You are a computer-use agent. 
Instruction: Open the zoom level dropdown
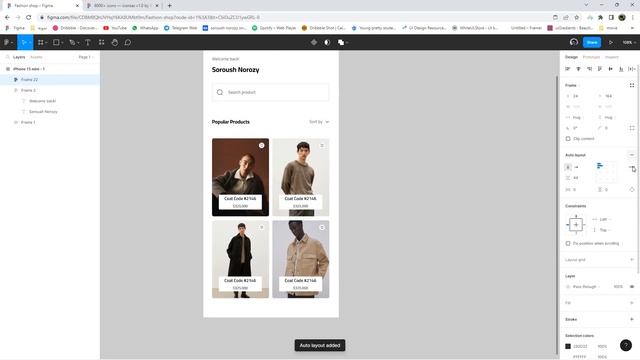click(629, 42)
